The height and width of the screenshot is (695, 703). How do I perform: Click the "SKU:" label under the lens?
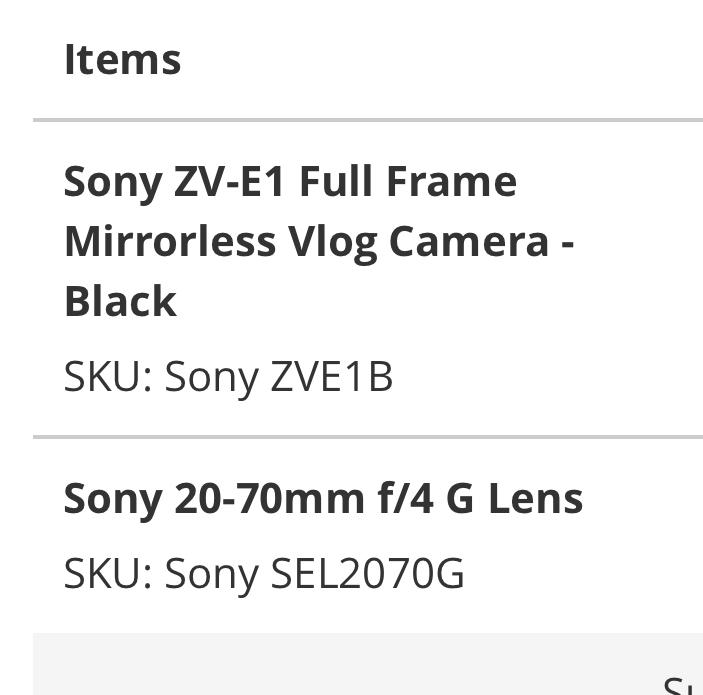pyautogui.click(x=107, y=574)
